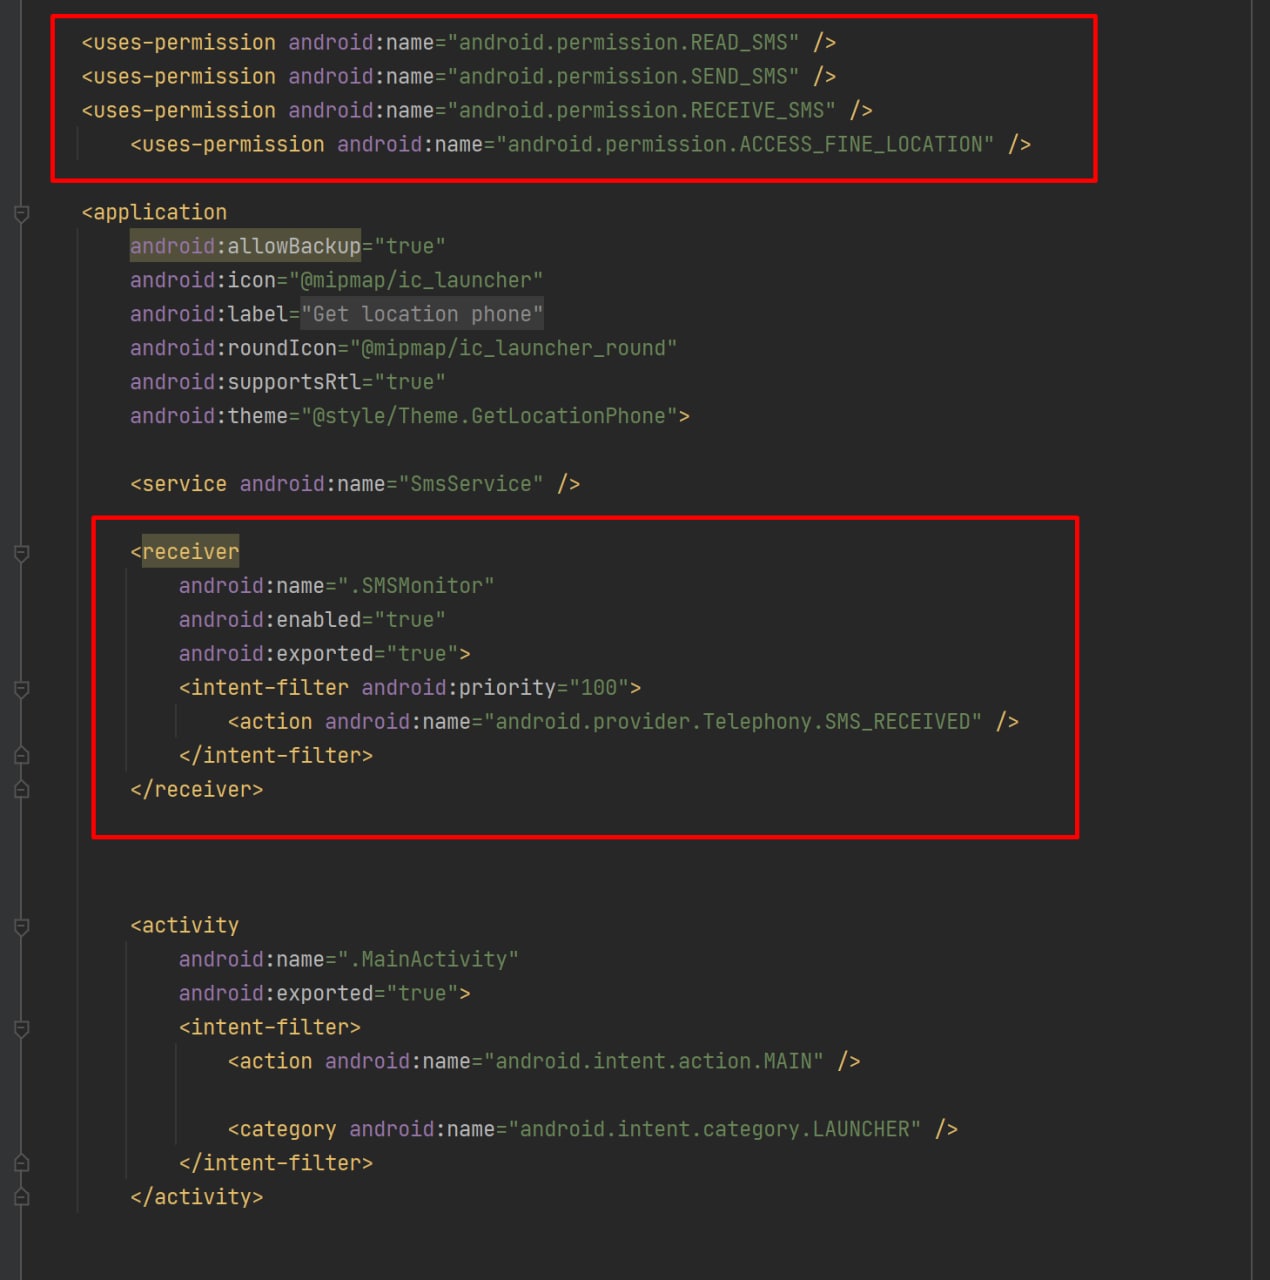Click the receiver's android:exported="true" line
Viewport: 1270px width, 1280px height.
pyautogui.click(x=325, y=654)
